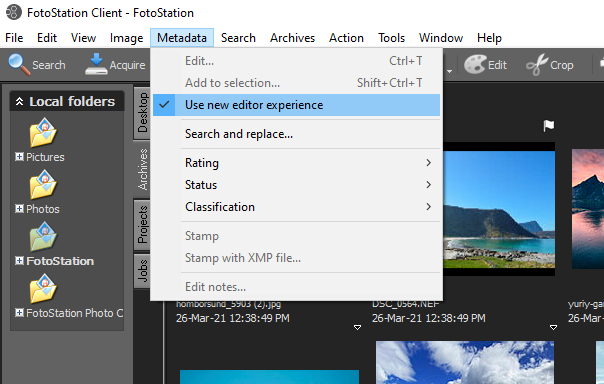Select the bold FotoStation tree label
The height and width of the screenshot is (384, 604).
60,261
